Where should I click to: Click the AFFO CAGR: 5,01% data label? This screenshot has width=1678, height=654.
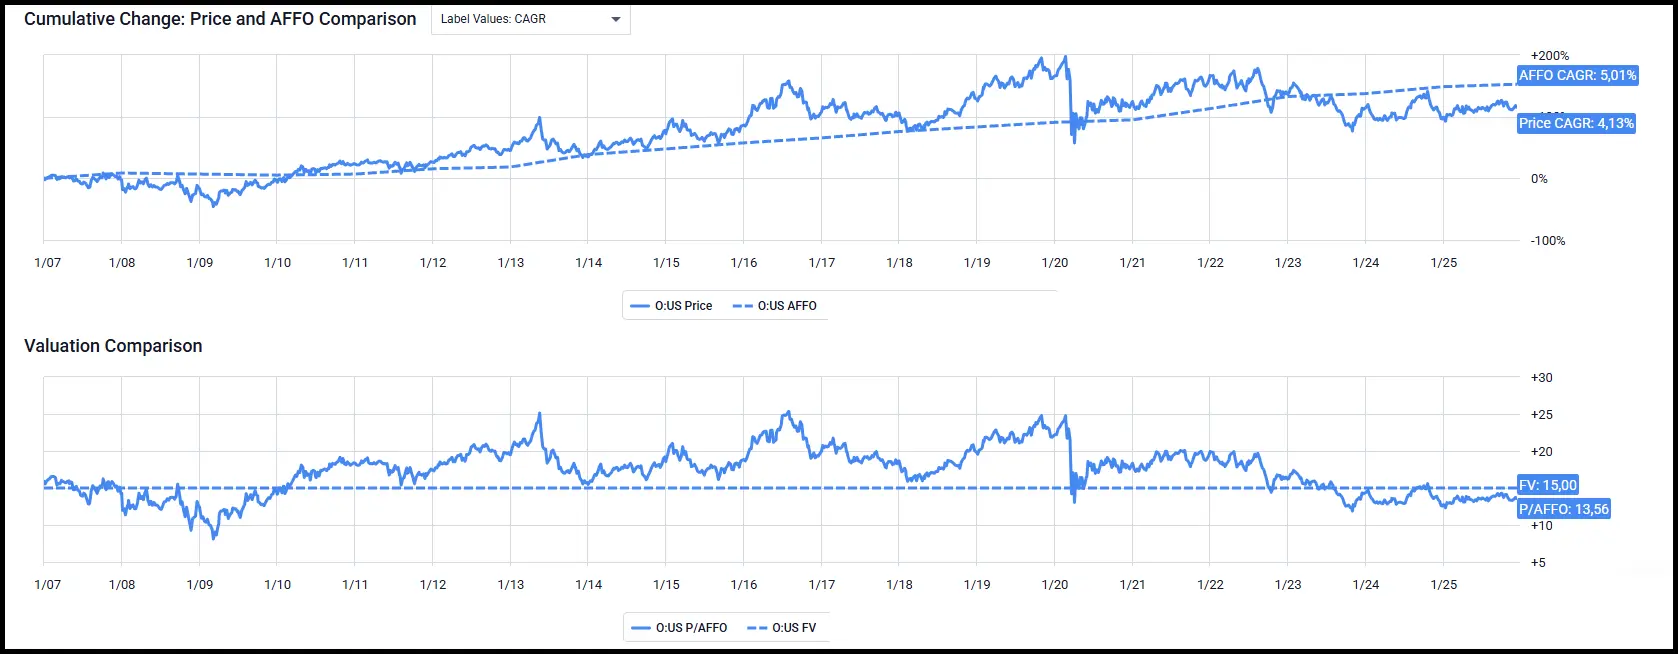tap(1577, 75)
